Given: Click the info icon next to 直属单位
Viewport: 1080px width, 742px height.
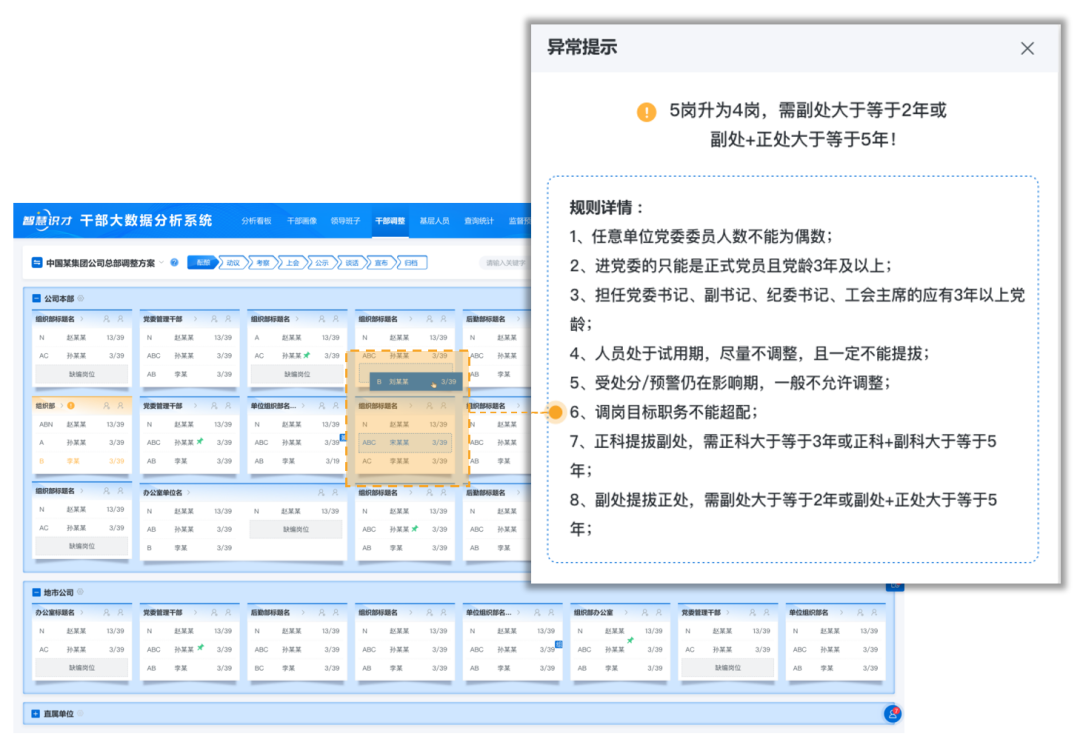Looking at the screenshot, I should (81, 714).
